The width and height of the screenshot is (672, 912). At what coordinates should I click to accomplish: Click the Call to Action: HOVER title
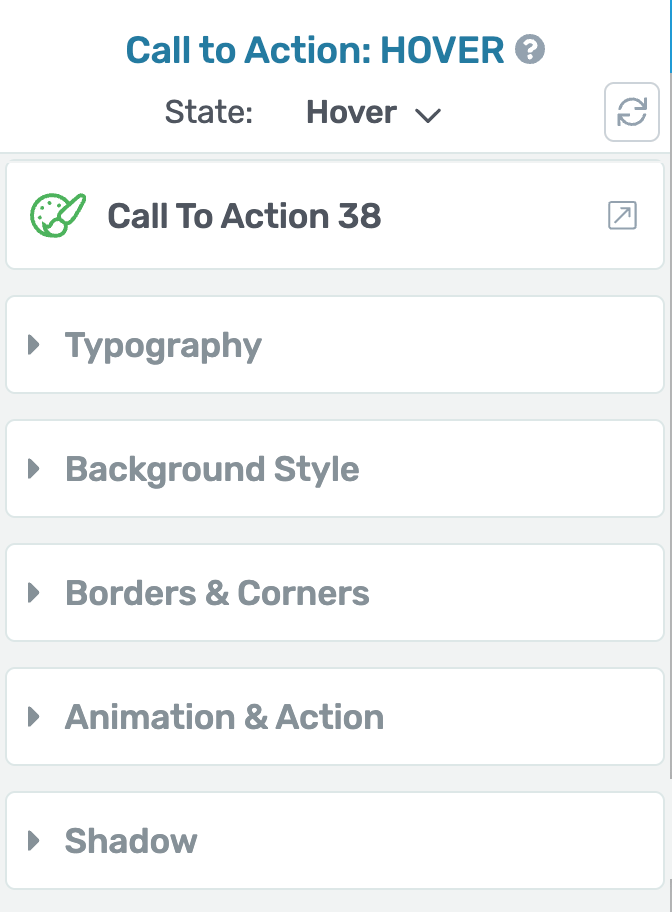point(315,49)
